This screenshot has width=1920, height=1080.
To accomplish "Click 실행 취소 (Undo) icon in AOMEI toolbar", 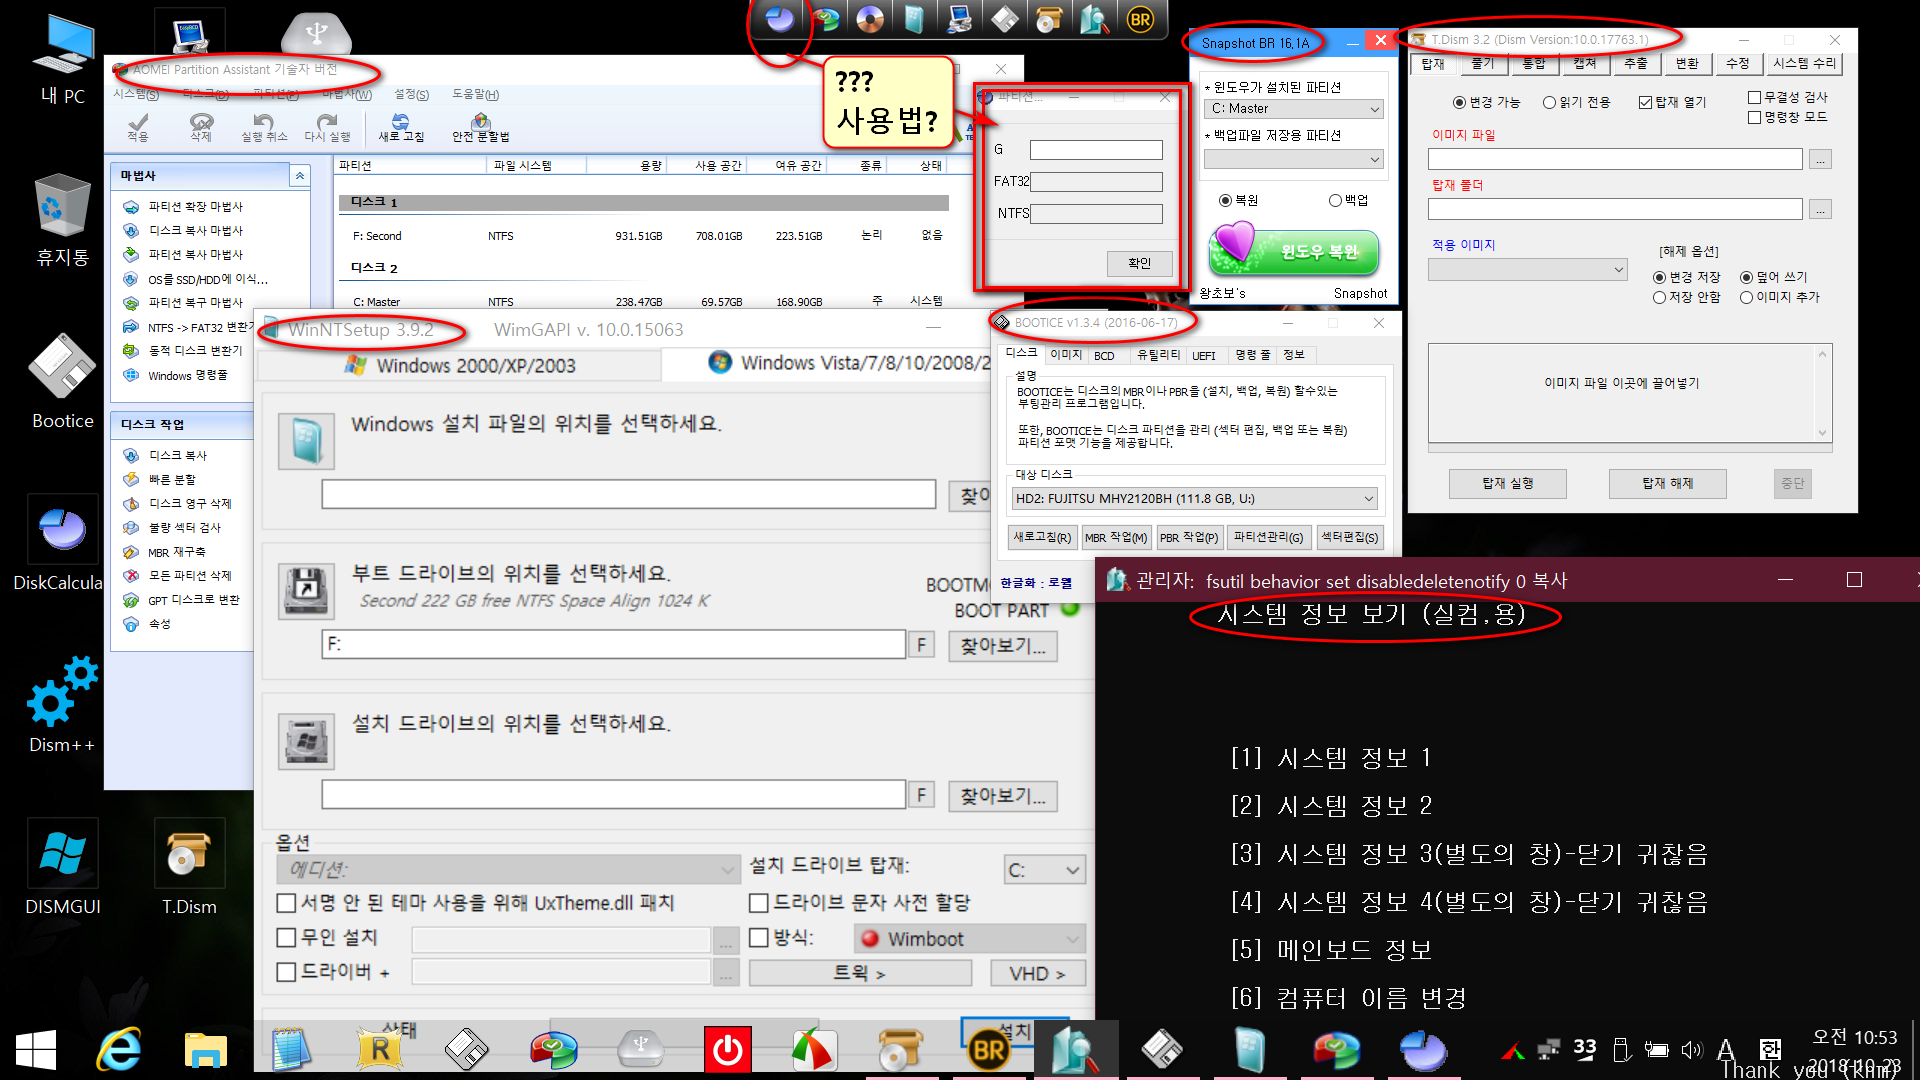I will 264,126.
